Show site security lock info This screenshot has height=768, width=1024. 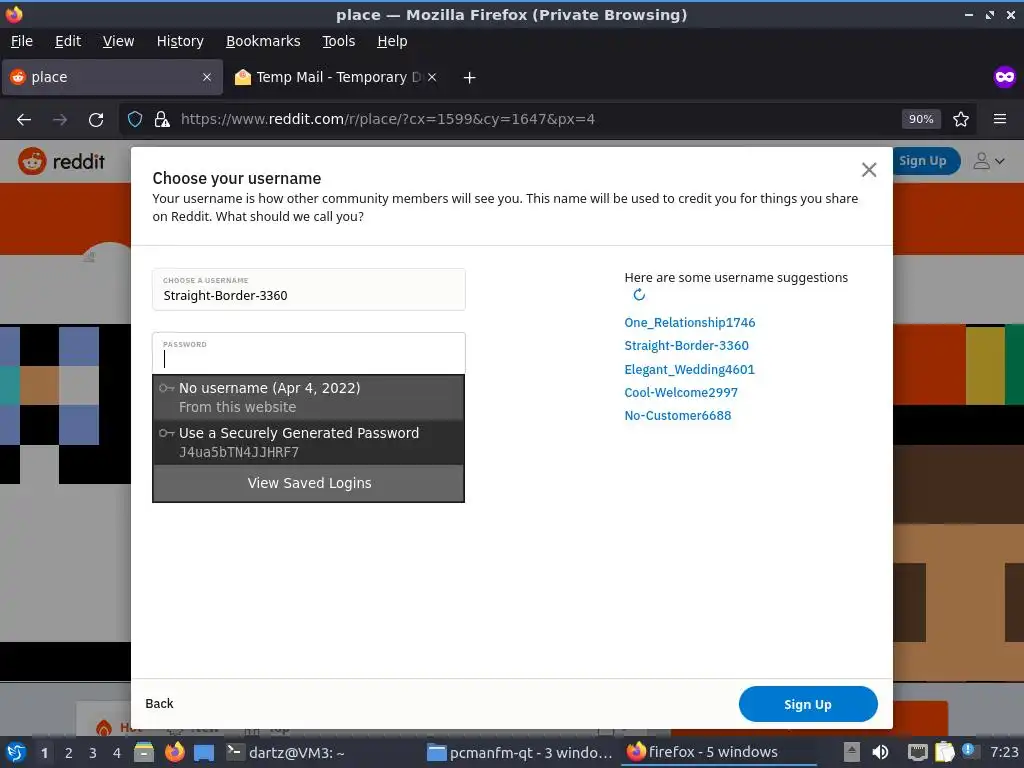click(x=162, y=119)
